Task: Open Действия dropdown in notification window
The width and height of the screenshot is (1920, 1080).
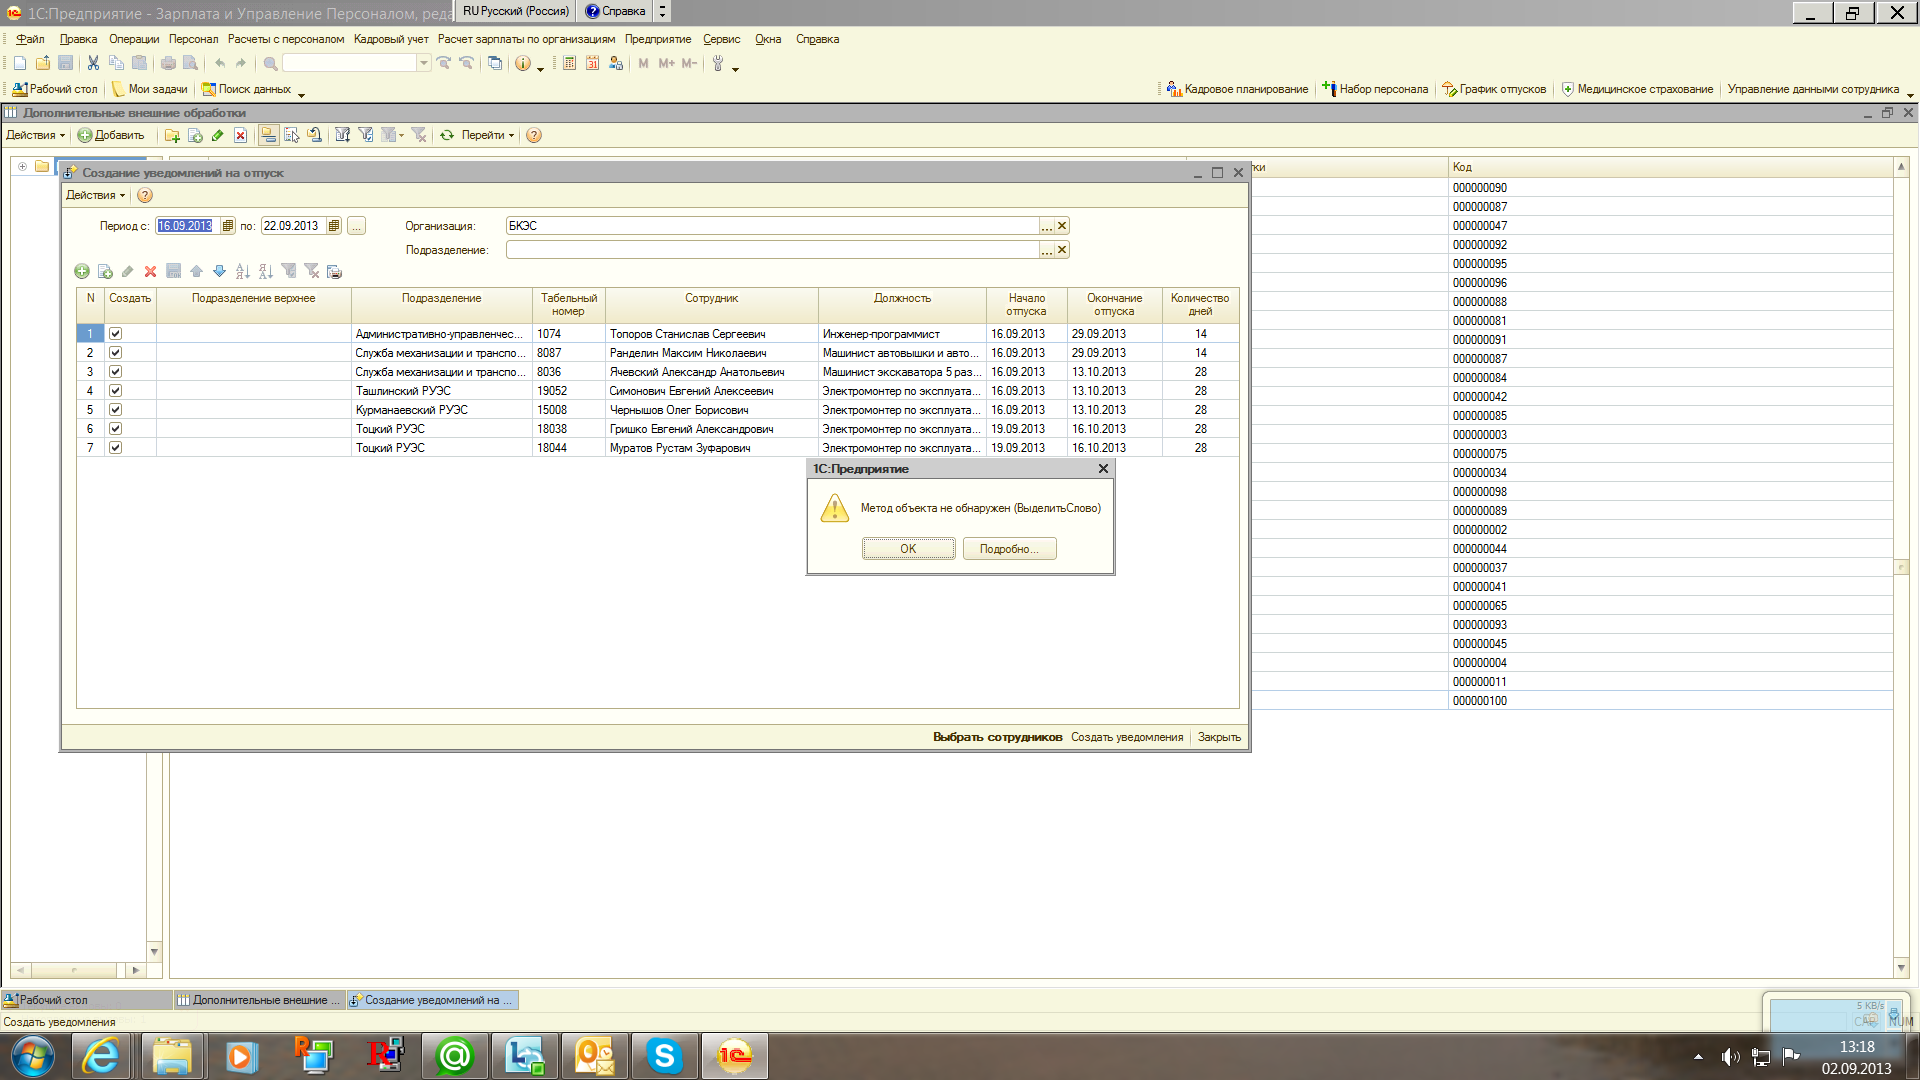Action: click(95, 195)
